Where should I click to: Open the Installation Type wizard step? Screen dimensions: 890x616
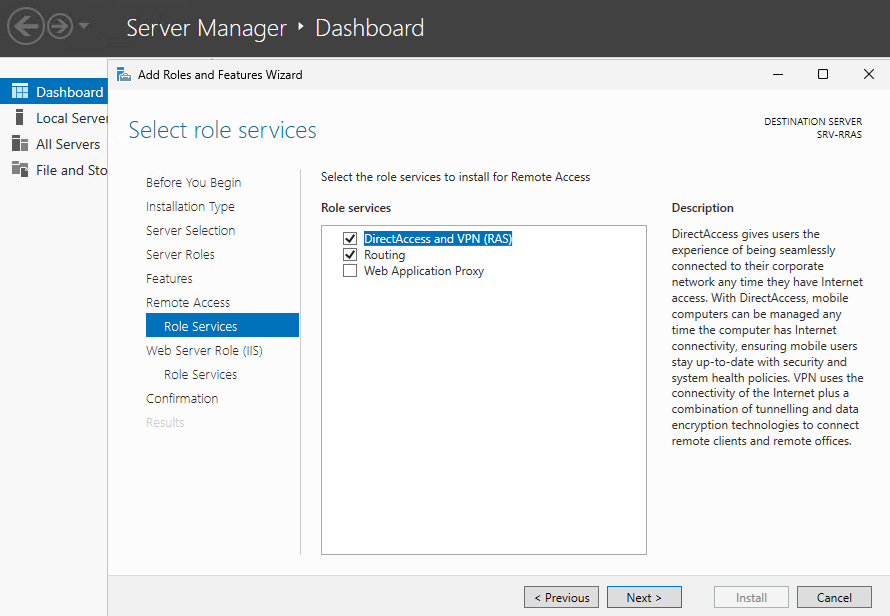point(190,207)
